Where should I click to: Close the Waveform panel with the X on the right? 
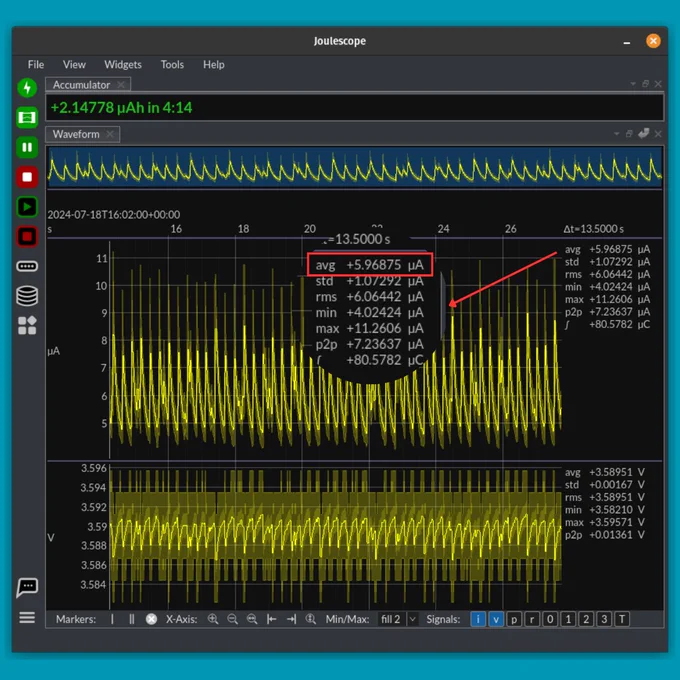tap(658, 134)
